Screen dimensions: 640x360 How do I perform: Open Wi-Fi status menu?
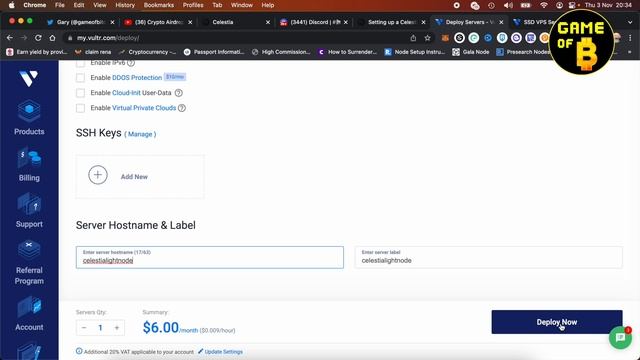[544, 5]
